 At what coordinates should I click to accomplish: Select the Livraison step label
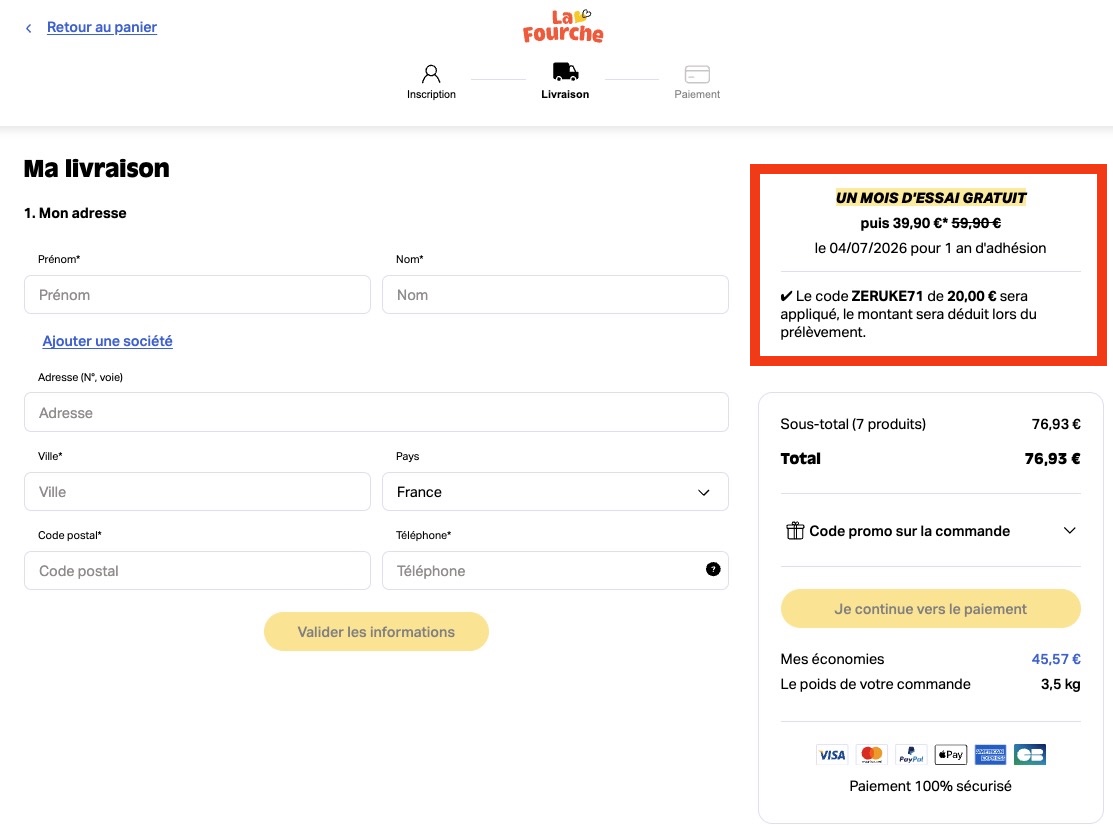[x=565, y=94]
